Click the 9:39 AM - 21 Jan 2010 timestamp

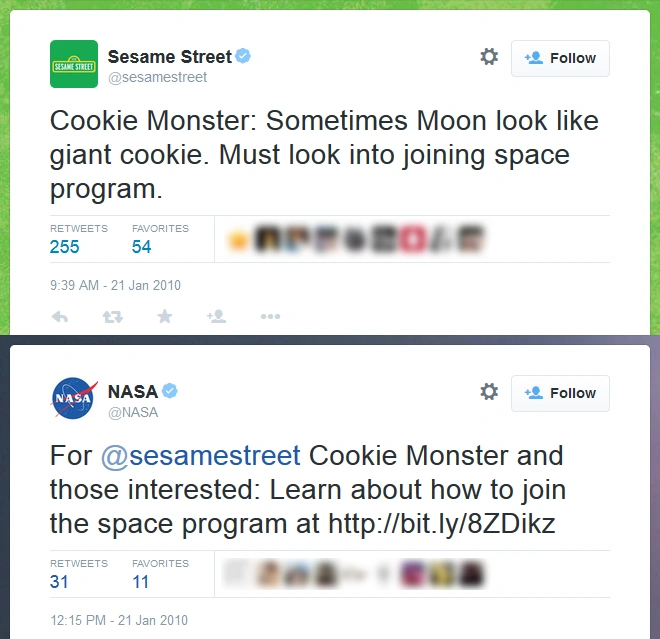[115, 285]
